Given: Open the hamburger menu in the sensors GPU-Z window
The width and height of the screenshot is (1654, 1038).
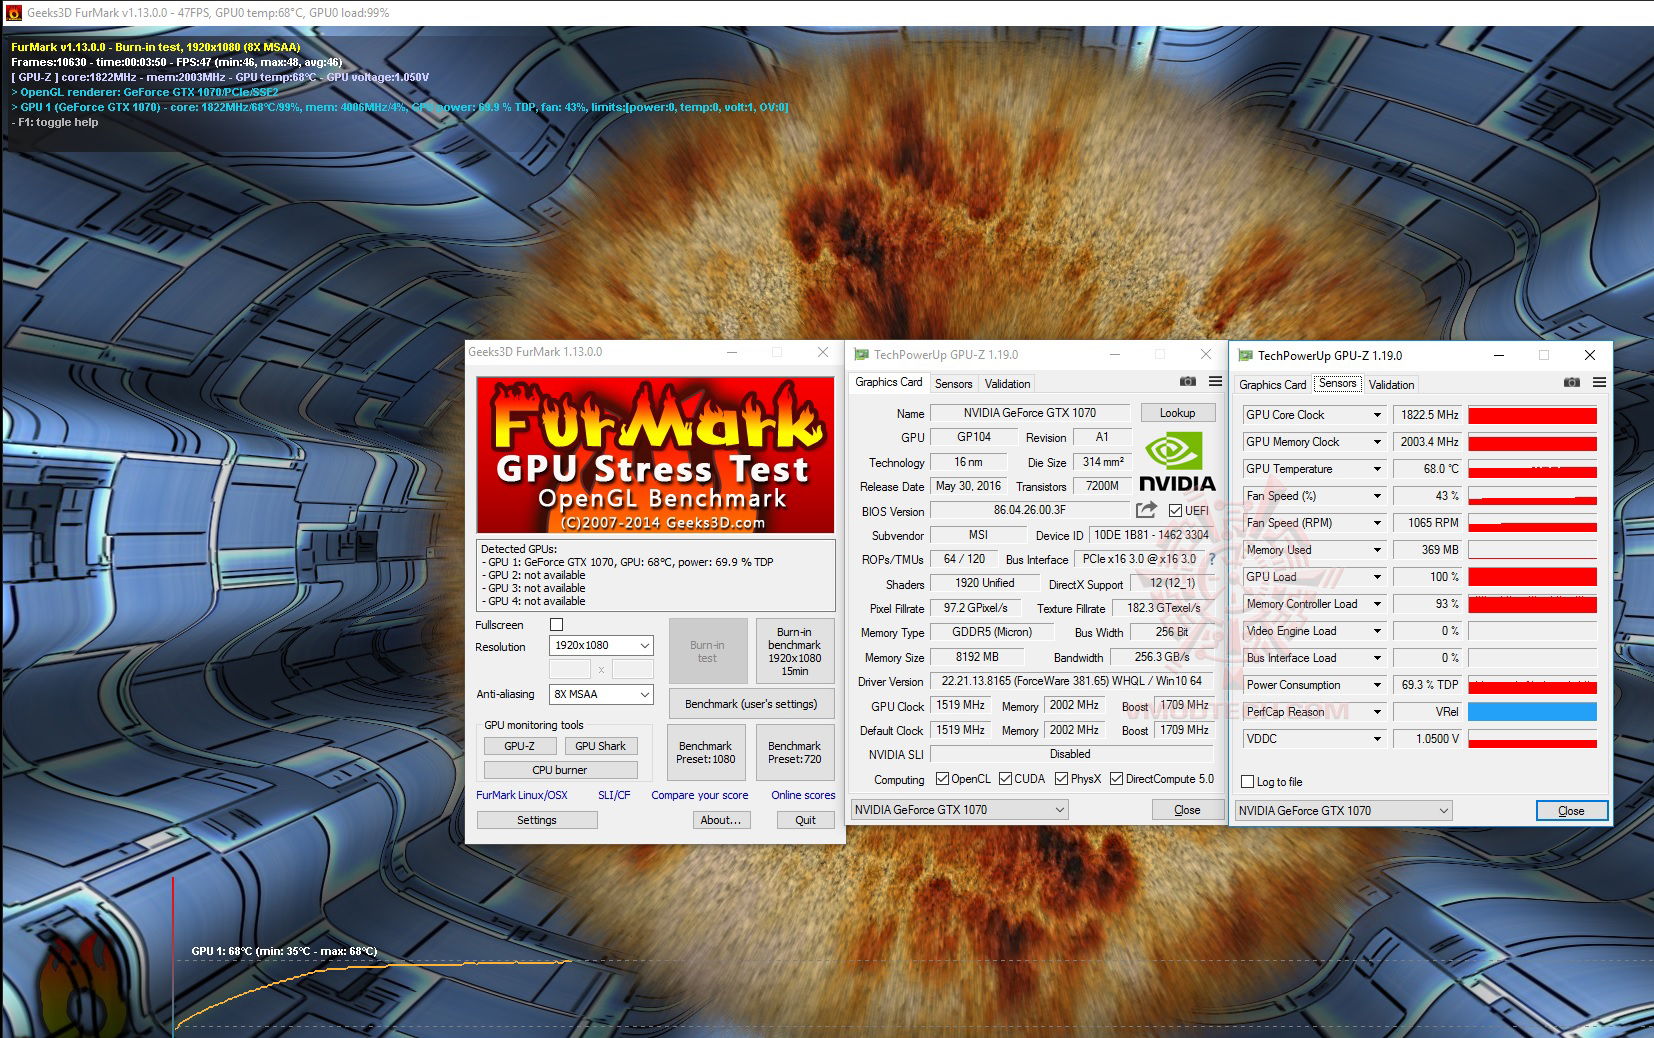Looking at the screenshot, I should click(1599, 383).
